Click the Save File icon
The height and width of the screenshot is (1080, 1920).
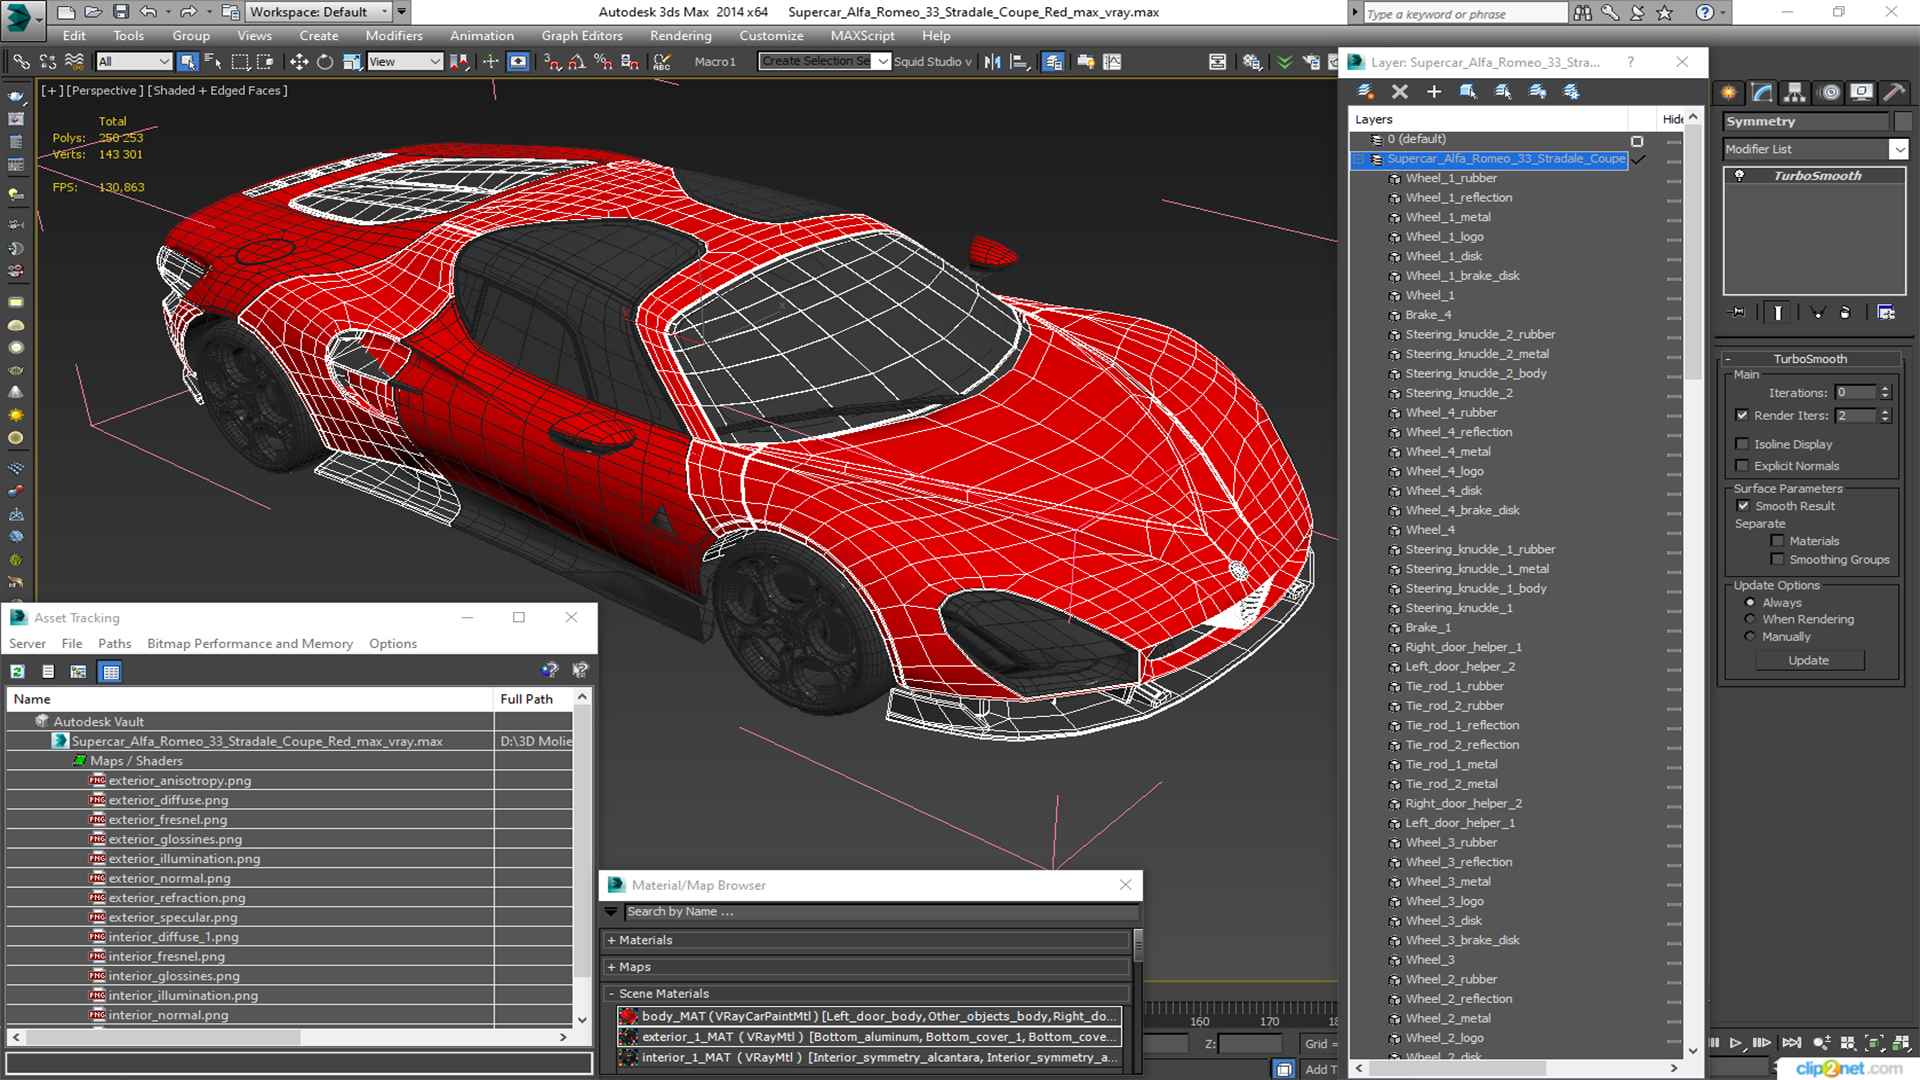(x=120, y=12)
